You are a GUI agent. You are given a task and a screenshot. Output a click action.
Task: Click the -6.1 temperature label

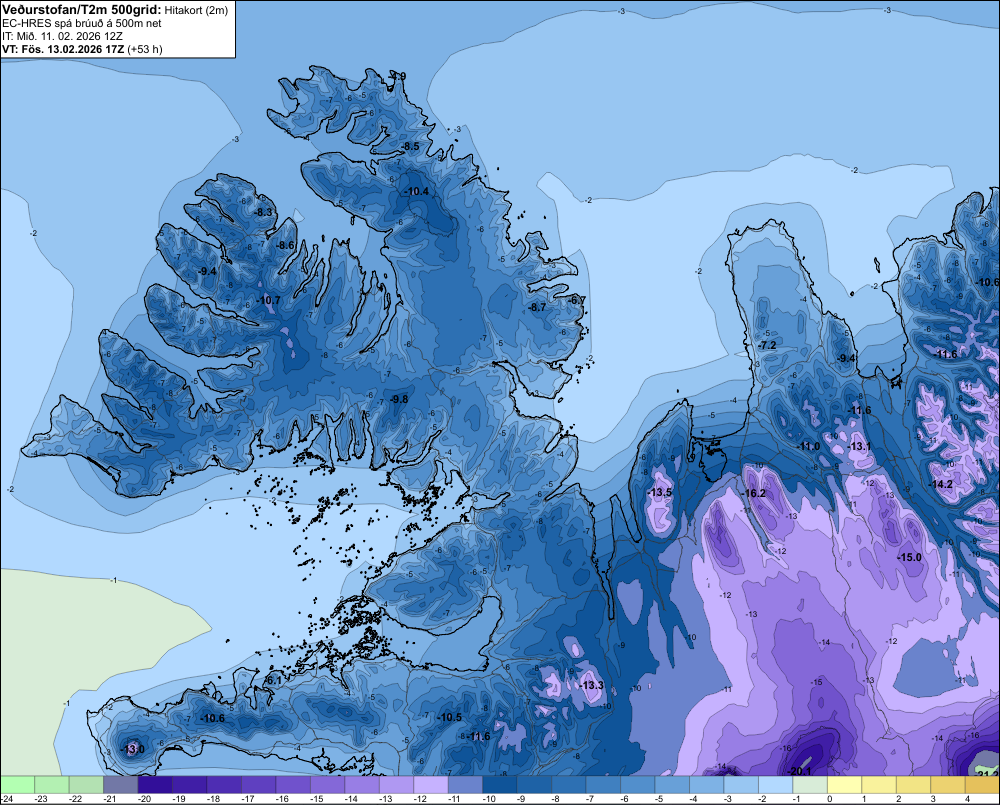(x=273, y=681)
